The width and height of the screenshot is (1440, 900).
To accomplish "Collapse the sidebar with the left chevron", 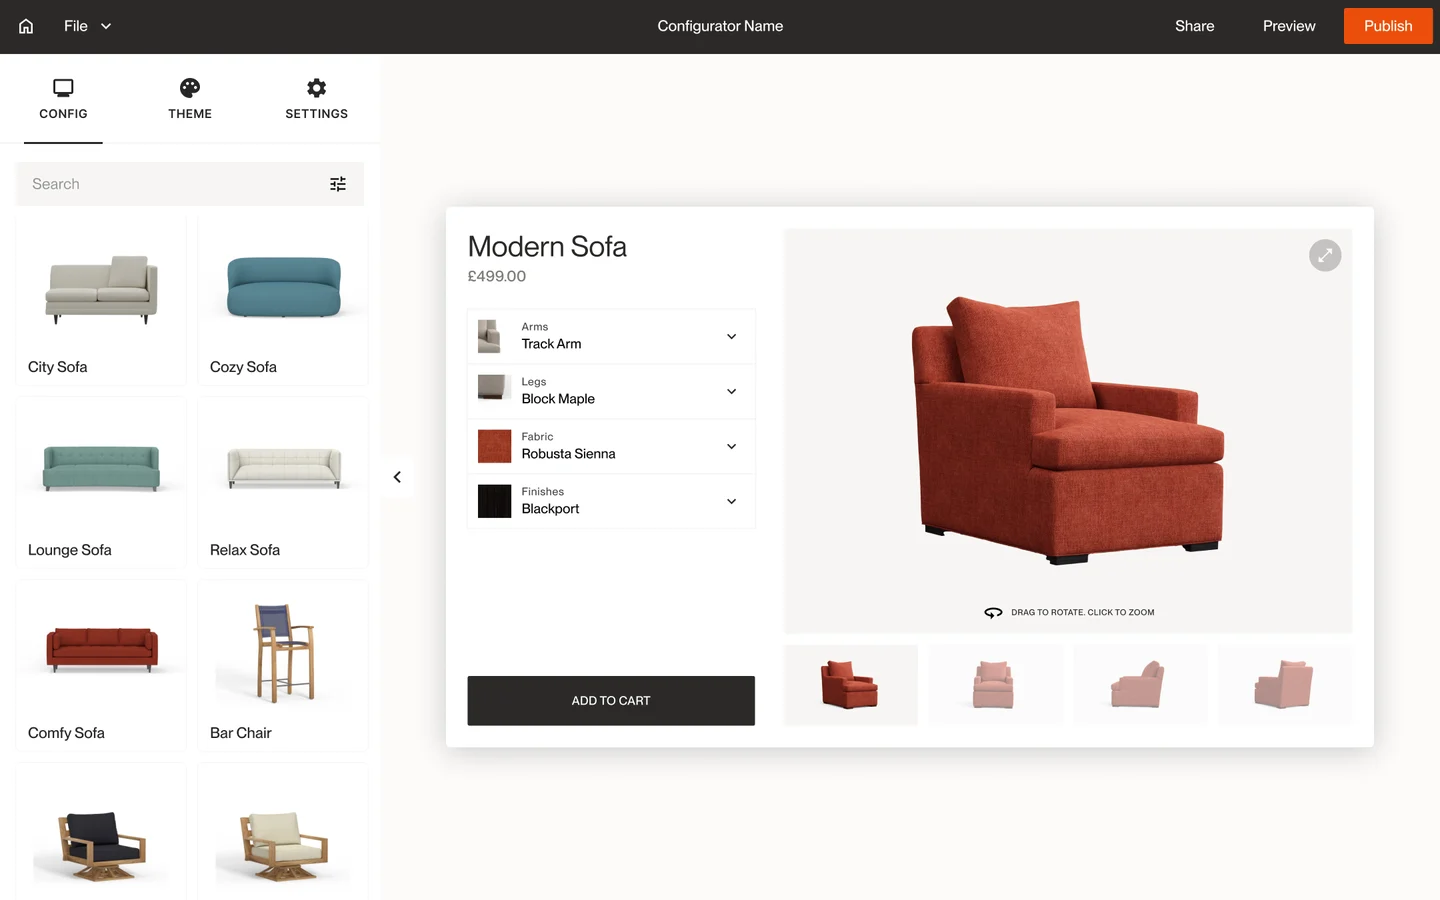I will pos(397,477).
